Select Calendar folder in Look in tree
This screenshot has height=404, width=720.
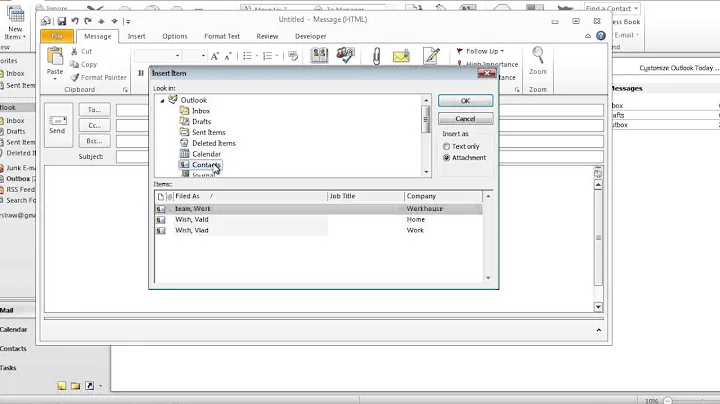point(206,154)
